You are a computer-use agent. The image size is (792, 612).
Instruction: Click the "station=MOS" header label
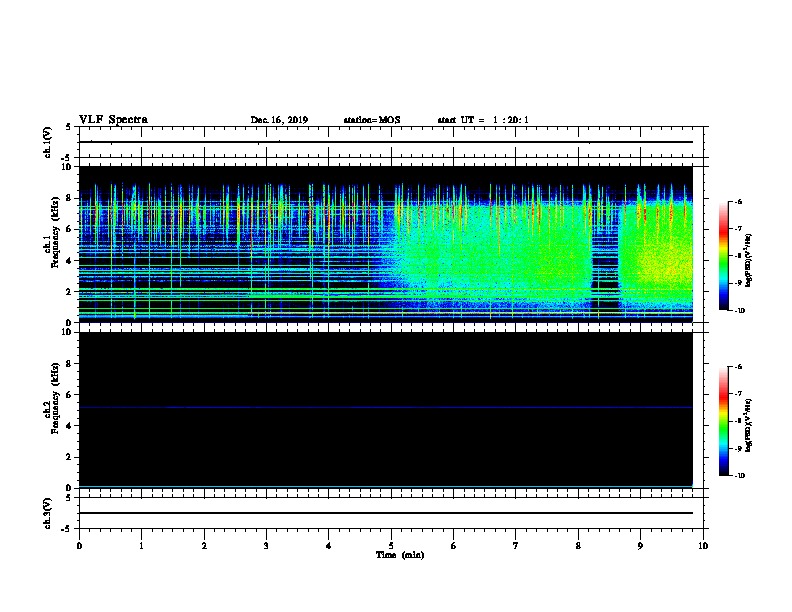tap(372, 120)
